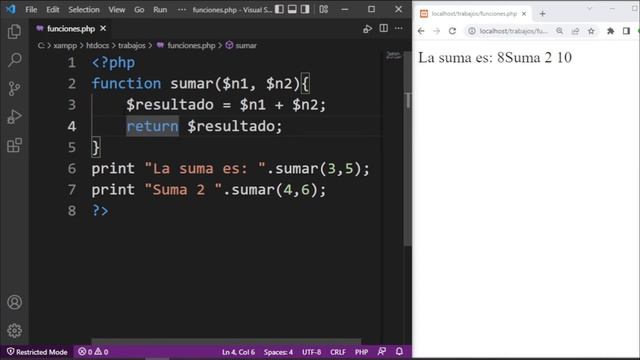Close the localhost browser tab
Viewport: 640px width, 360px height.
tap(524, 14)
